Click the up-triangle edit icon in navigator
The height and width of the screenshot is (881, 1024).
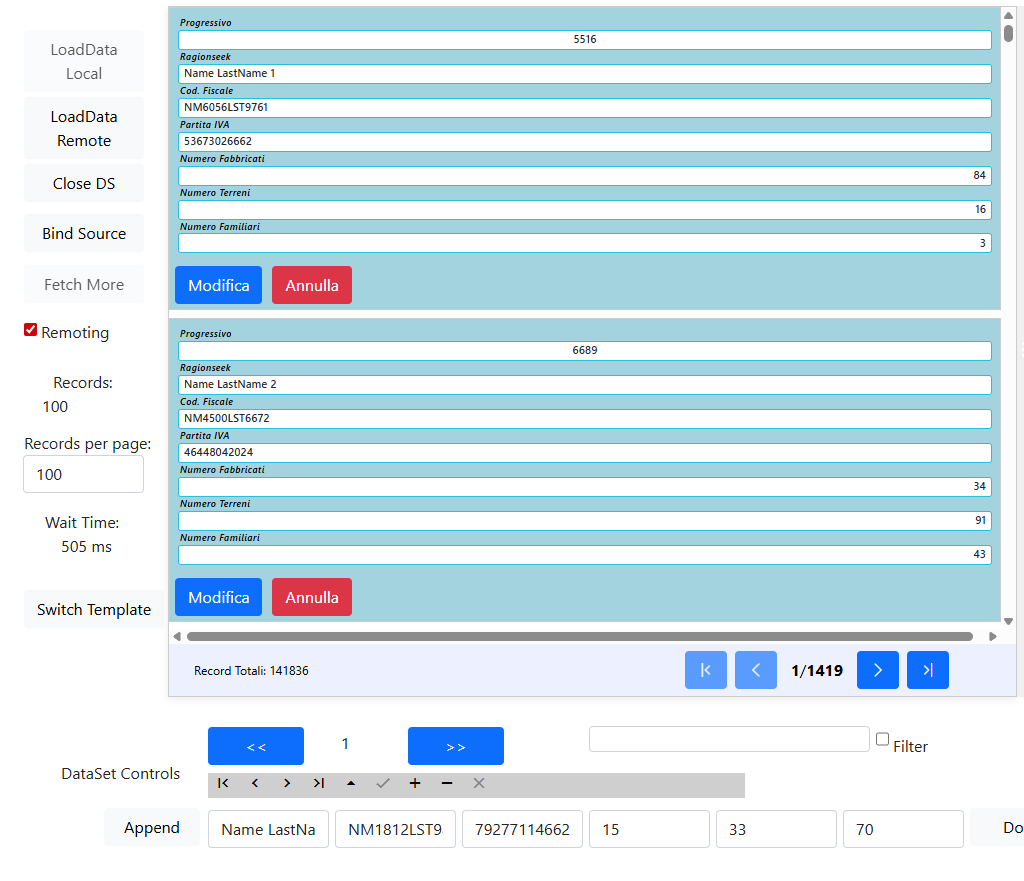click(x=351, y=784)
